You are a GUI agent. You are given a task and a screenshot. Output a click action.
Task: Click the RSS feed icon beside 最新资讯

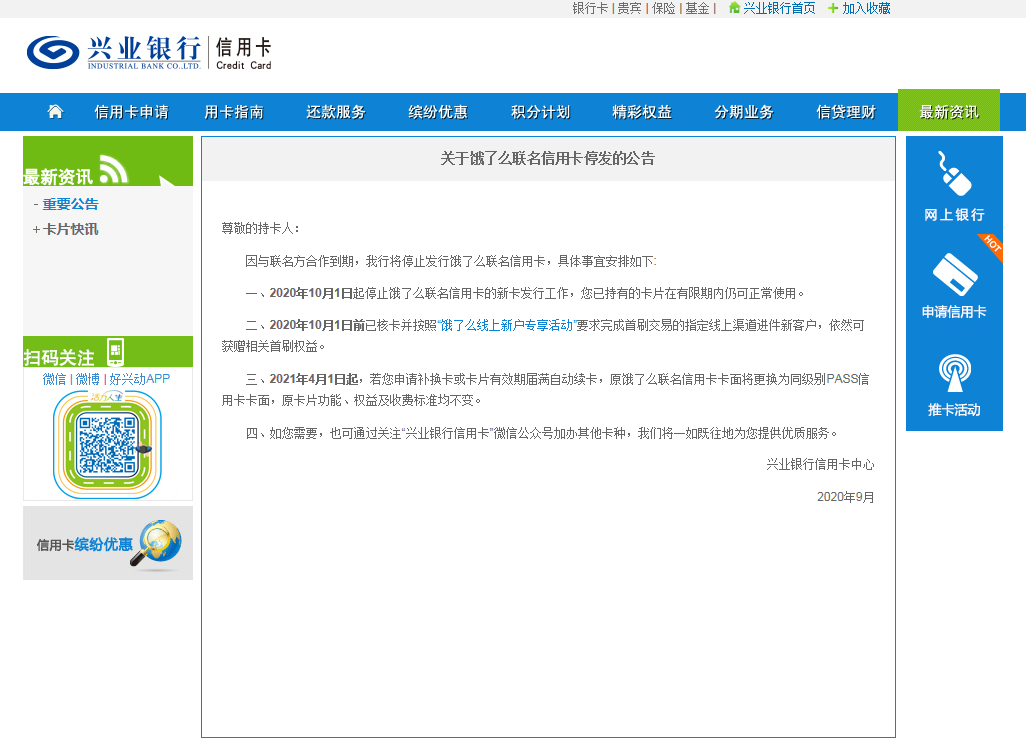click(x=114, y=169)
